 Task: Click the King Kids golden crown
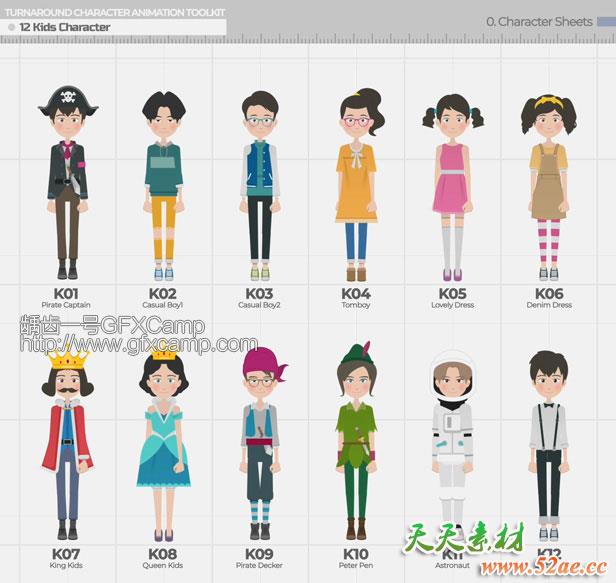(65, 358)
